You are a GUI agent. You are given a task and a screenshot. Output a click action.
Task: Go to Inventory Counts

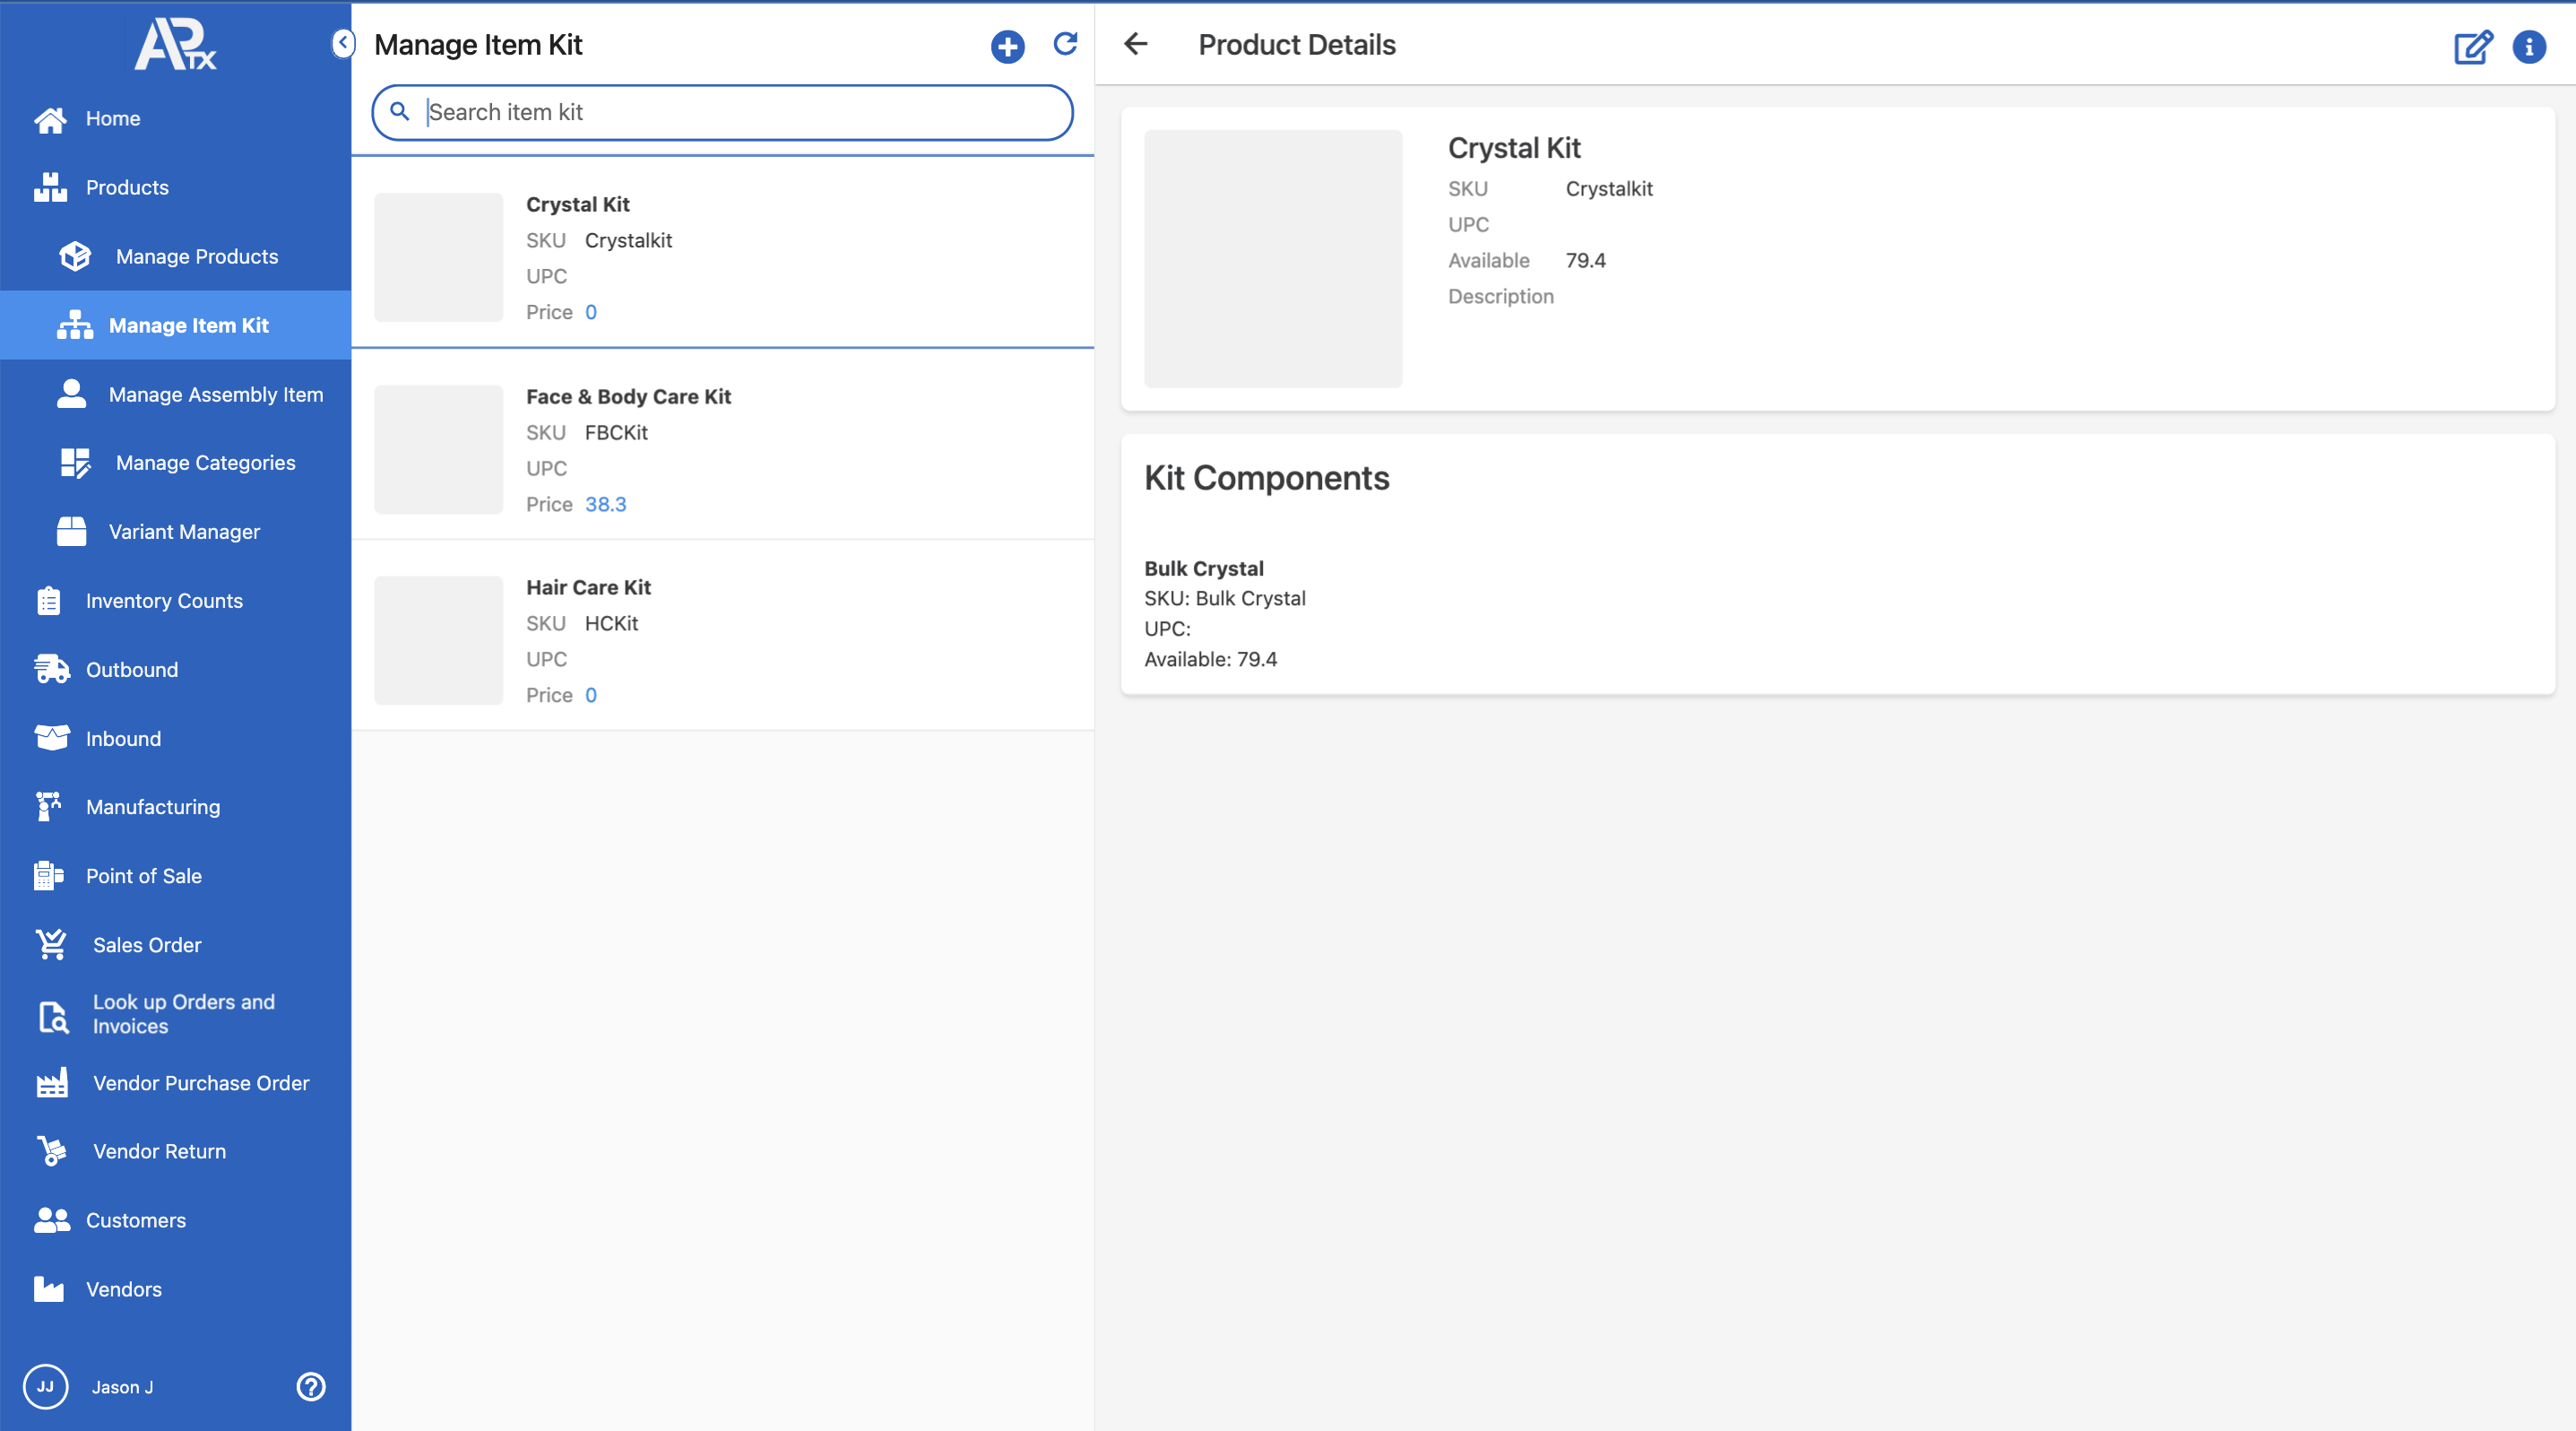[x=164, y=601]
